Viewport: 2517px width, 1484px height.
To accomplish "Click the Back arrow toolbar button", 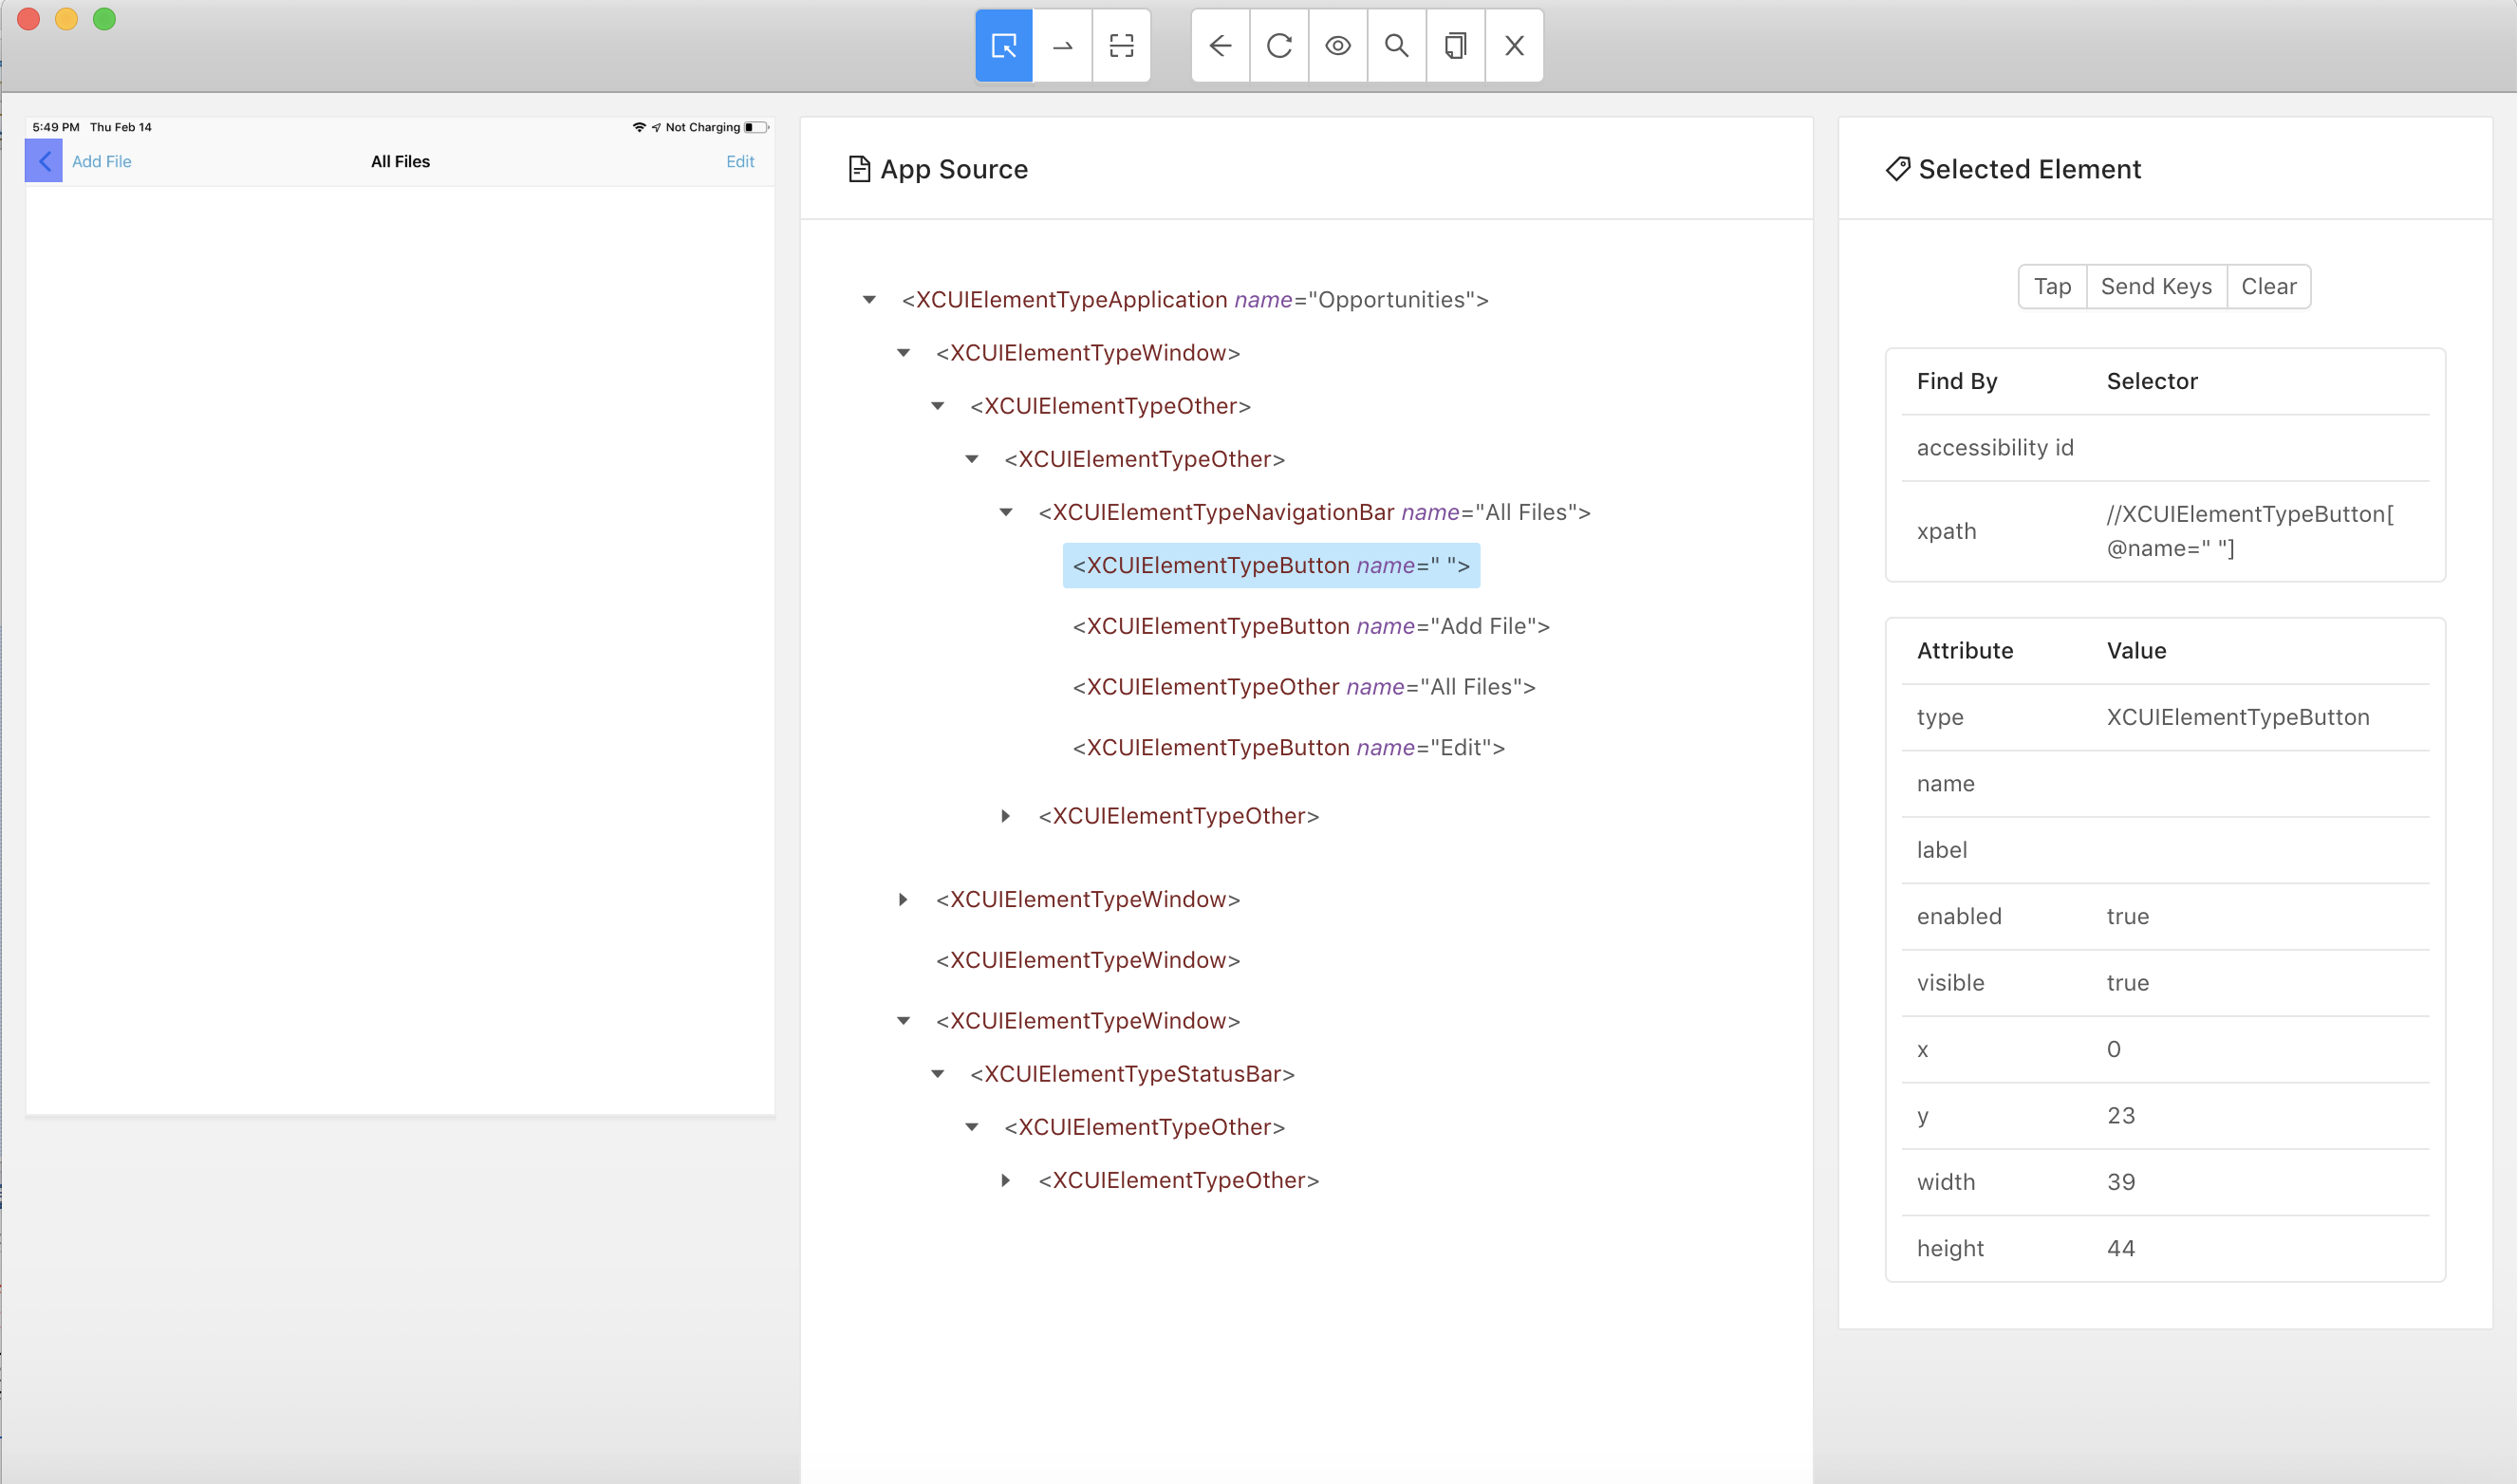I will pos(1220,46).
